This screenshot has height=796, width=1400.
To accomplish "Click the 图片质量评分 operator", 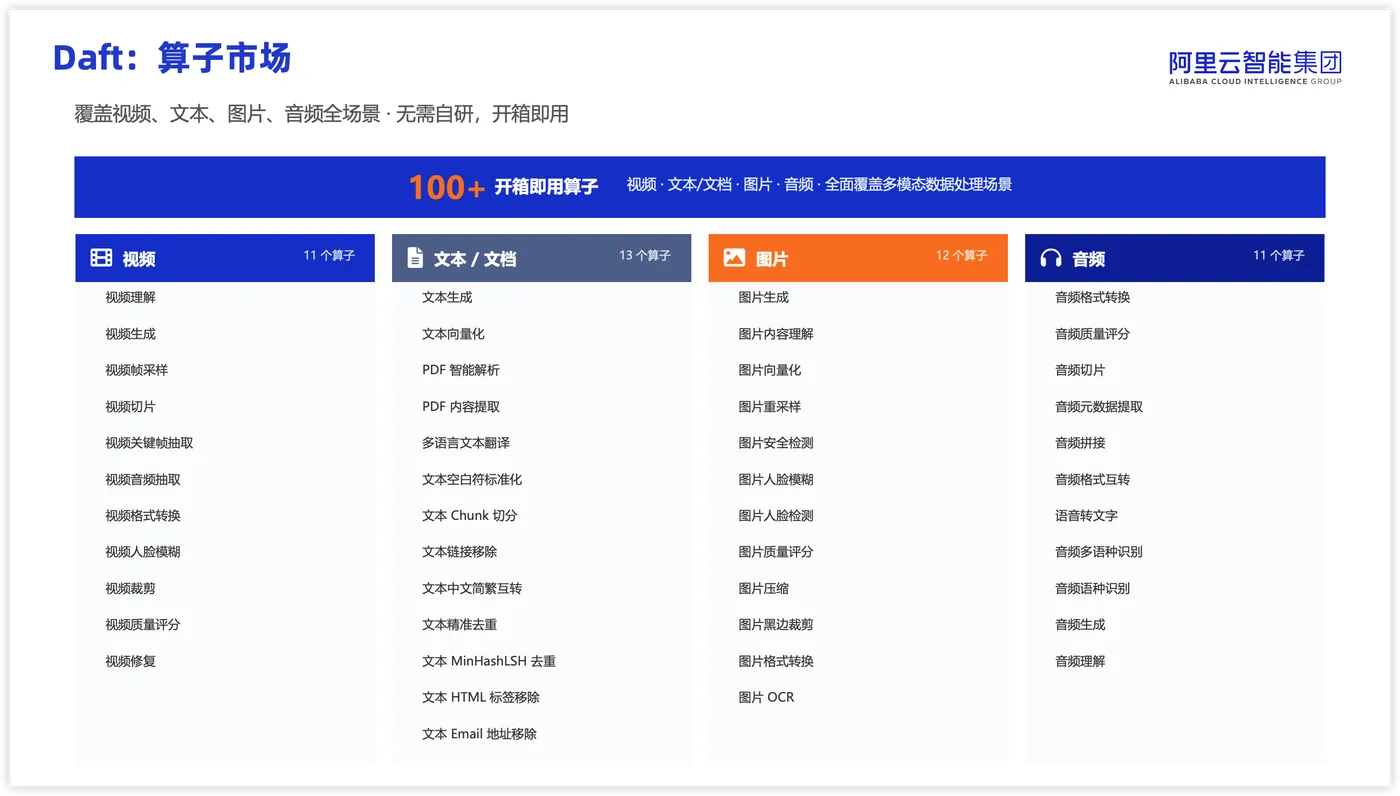I will pyautogui.click(x=776, y=552).
